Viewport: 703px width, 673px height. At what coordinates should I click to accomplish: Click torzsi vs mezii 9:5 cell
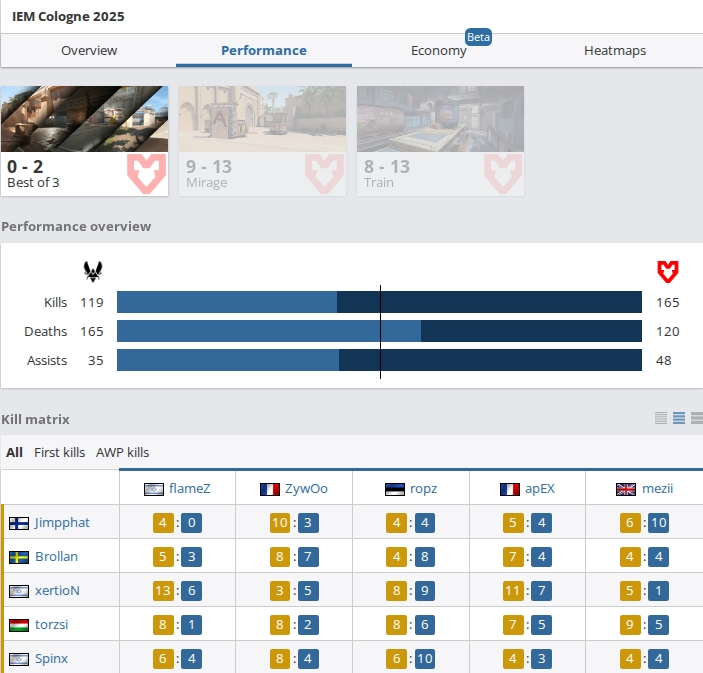(x=644, y=625)
